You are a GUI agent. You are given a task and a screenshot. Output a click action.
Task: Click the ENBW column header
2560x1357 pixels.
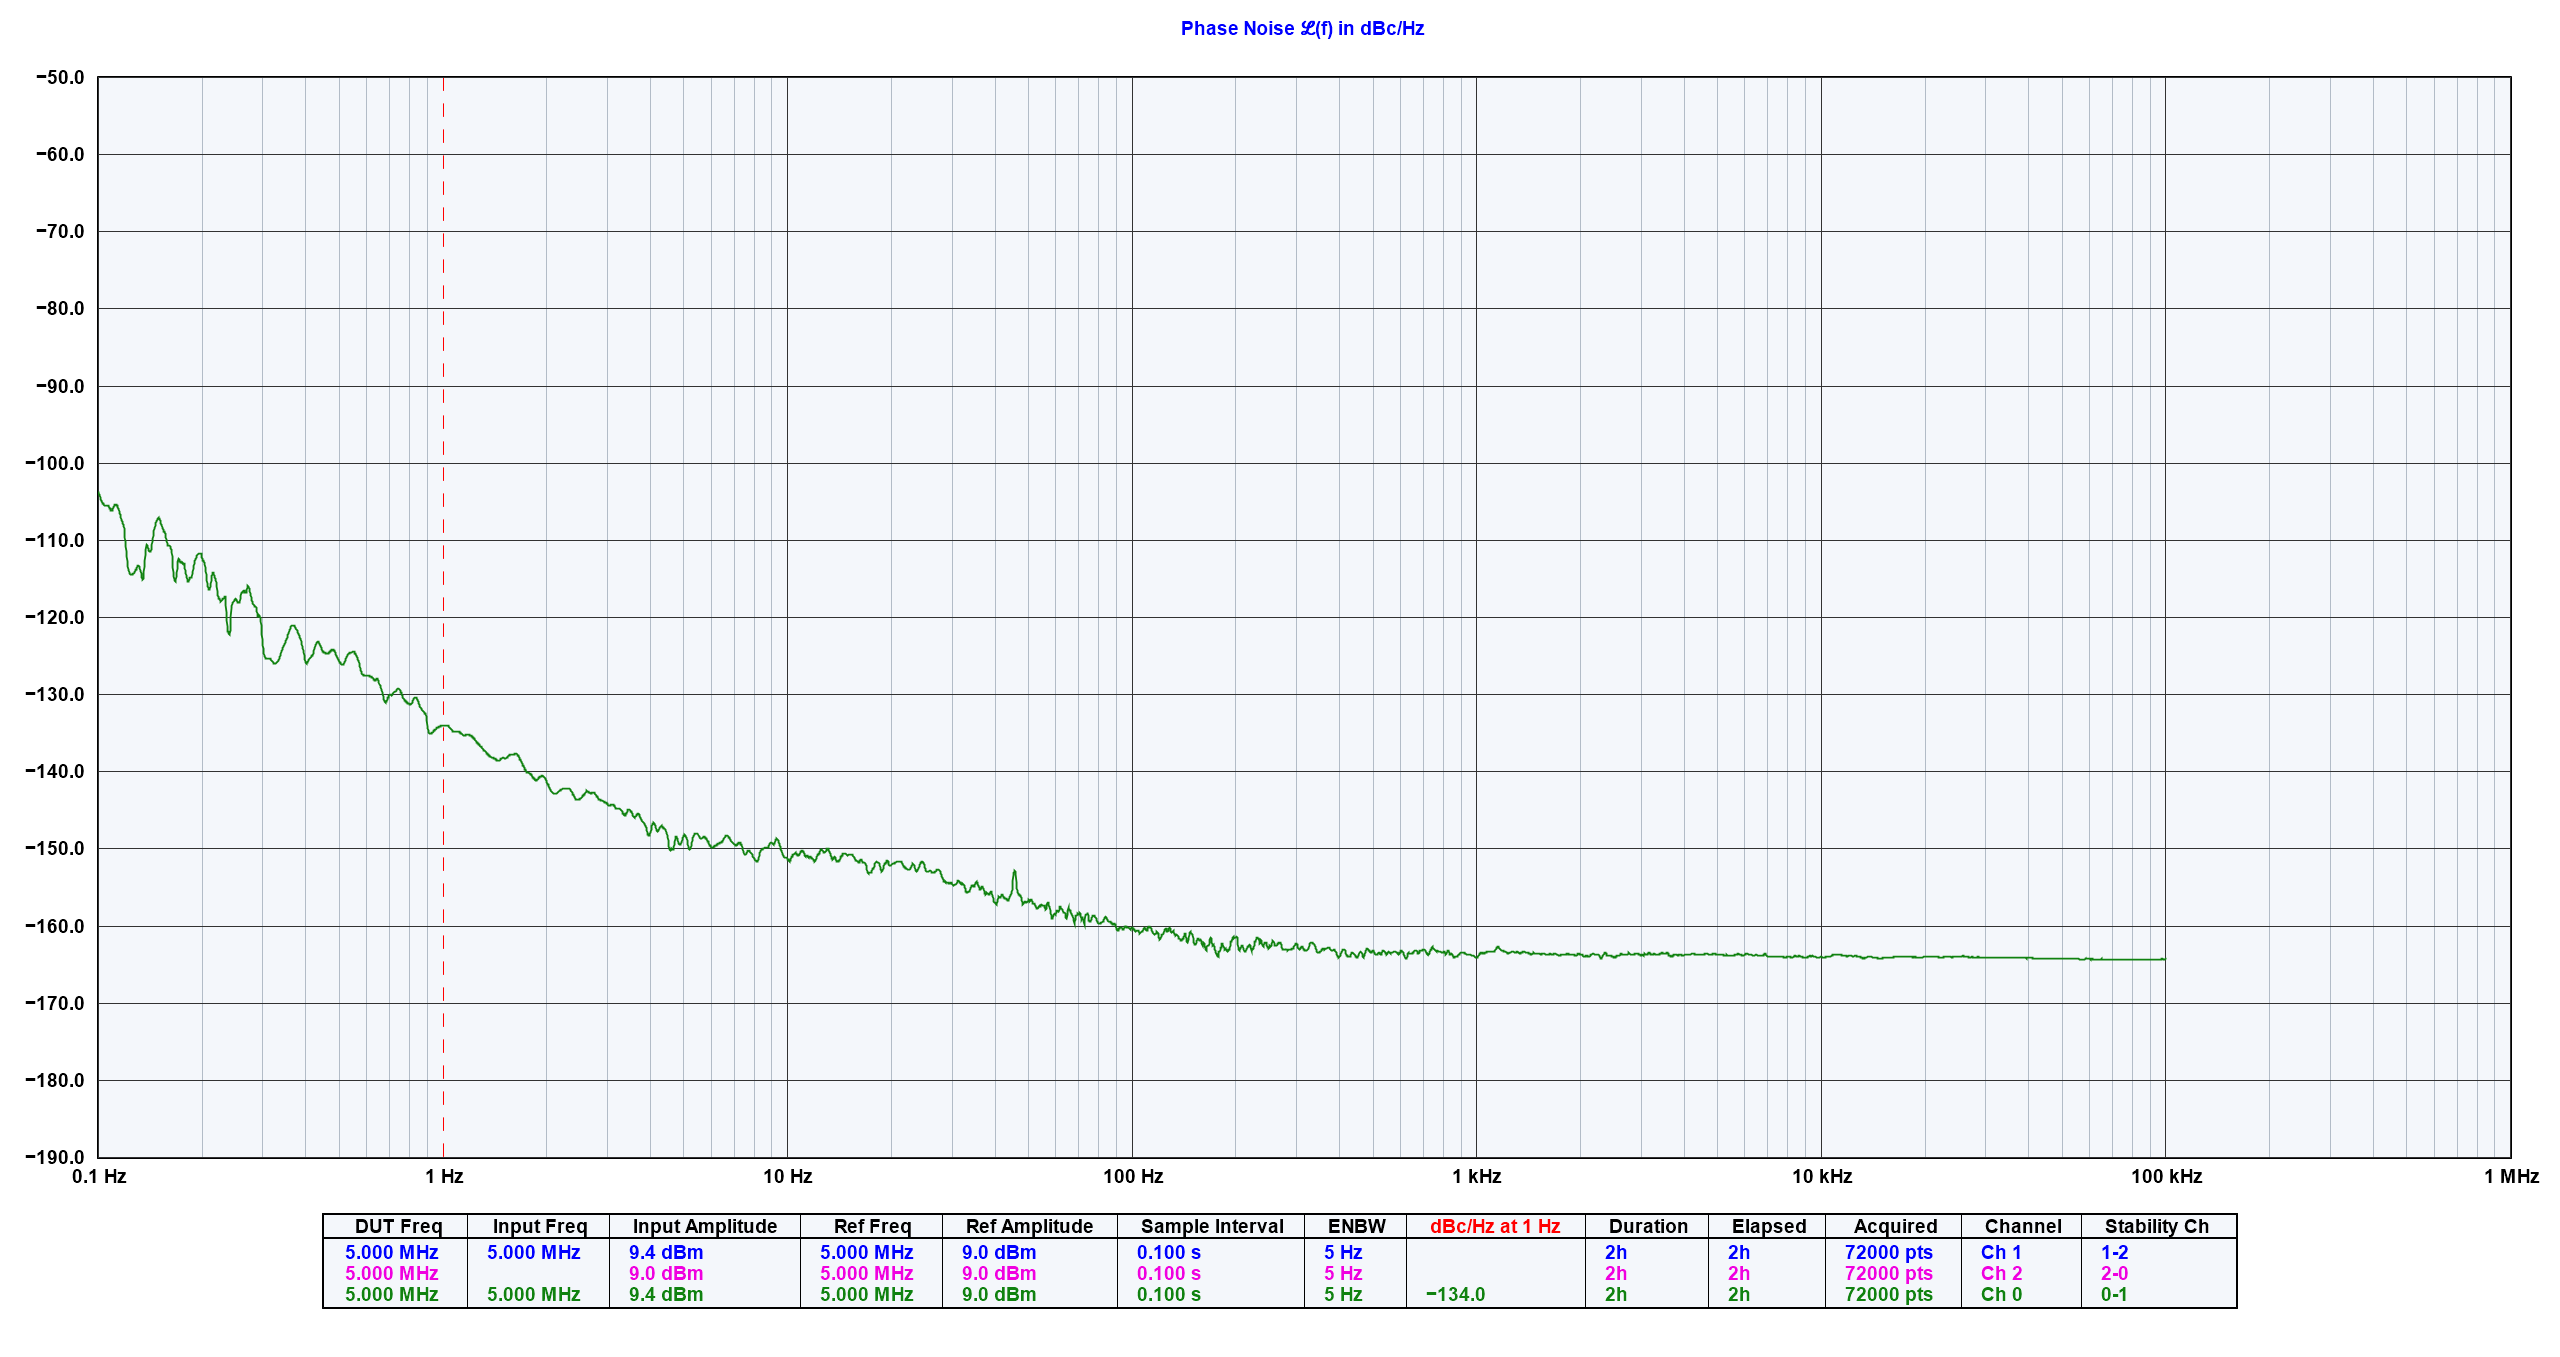[1356, 1226]
